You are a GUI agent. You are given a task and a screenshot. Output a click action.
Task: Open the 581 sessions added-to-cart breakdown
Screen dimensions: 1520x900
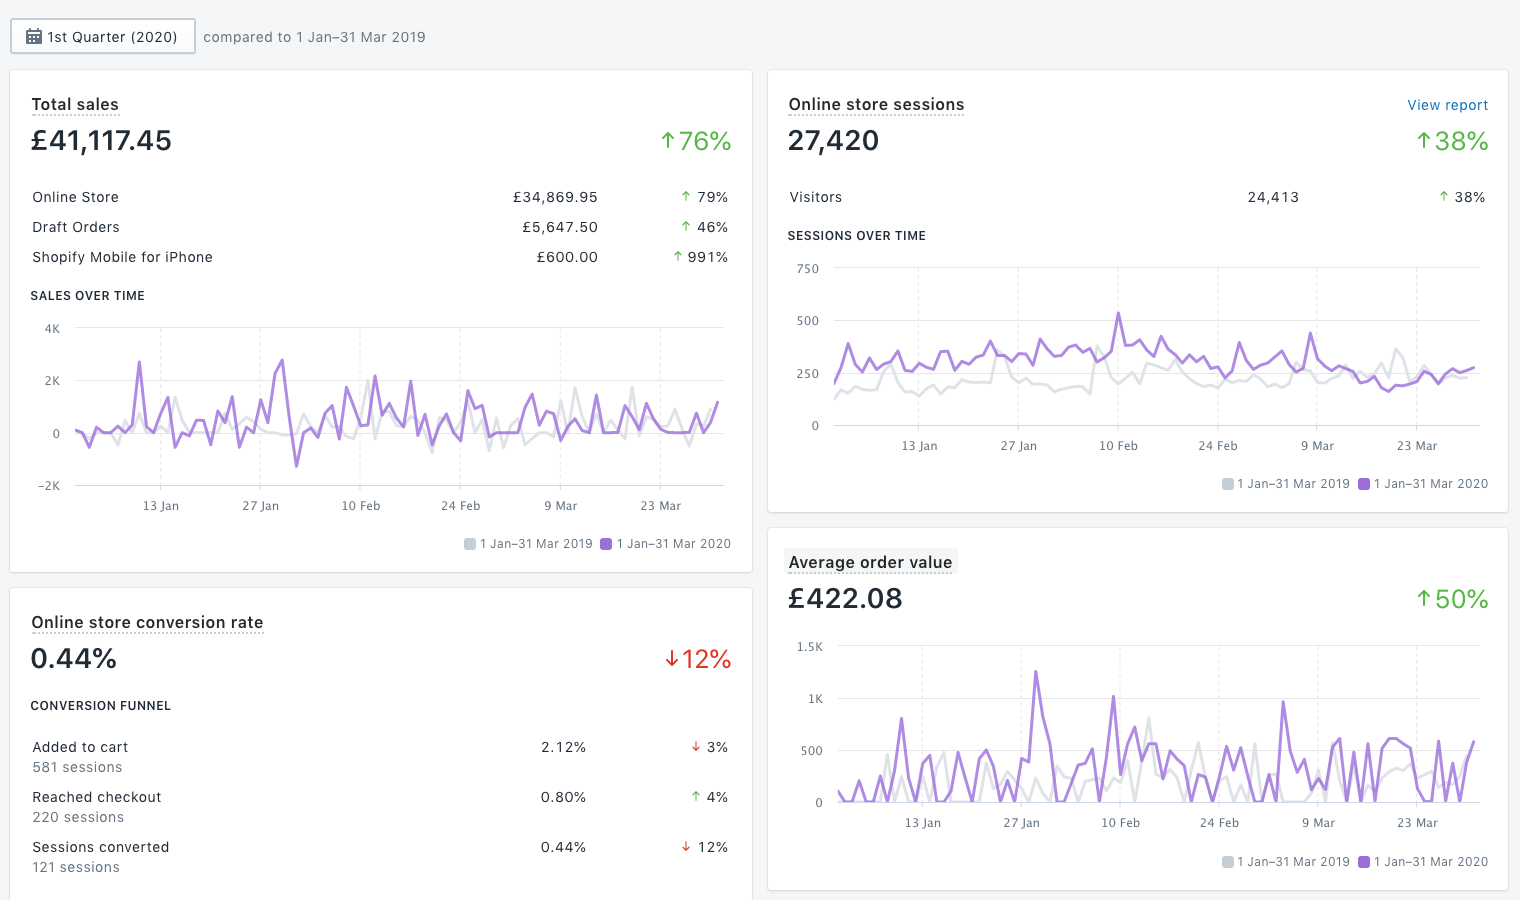75,767
